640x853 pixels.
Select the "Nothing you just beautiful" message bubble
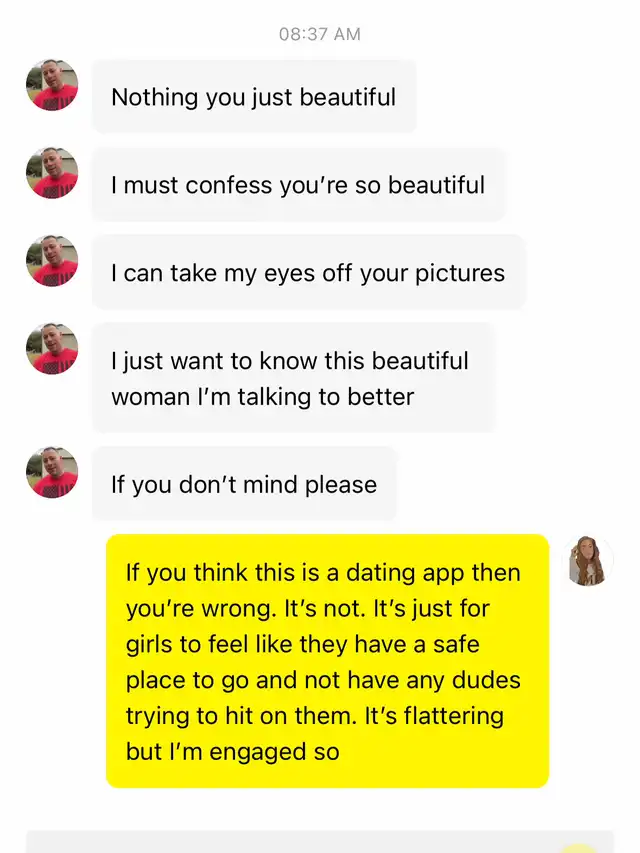tap(253, 97)
